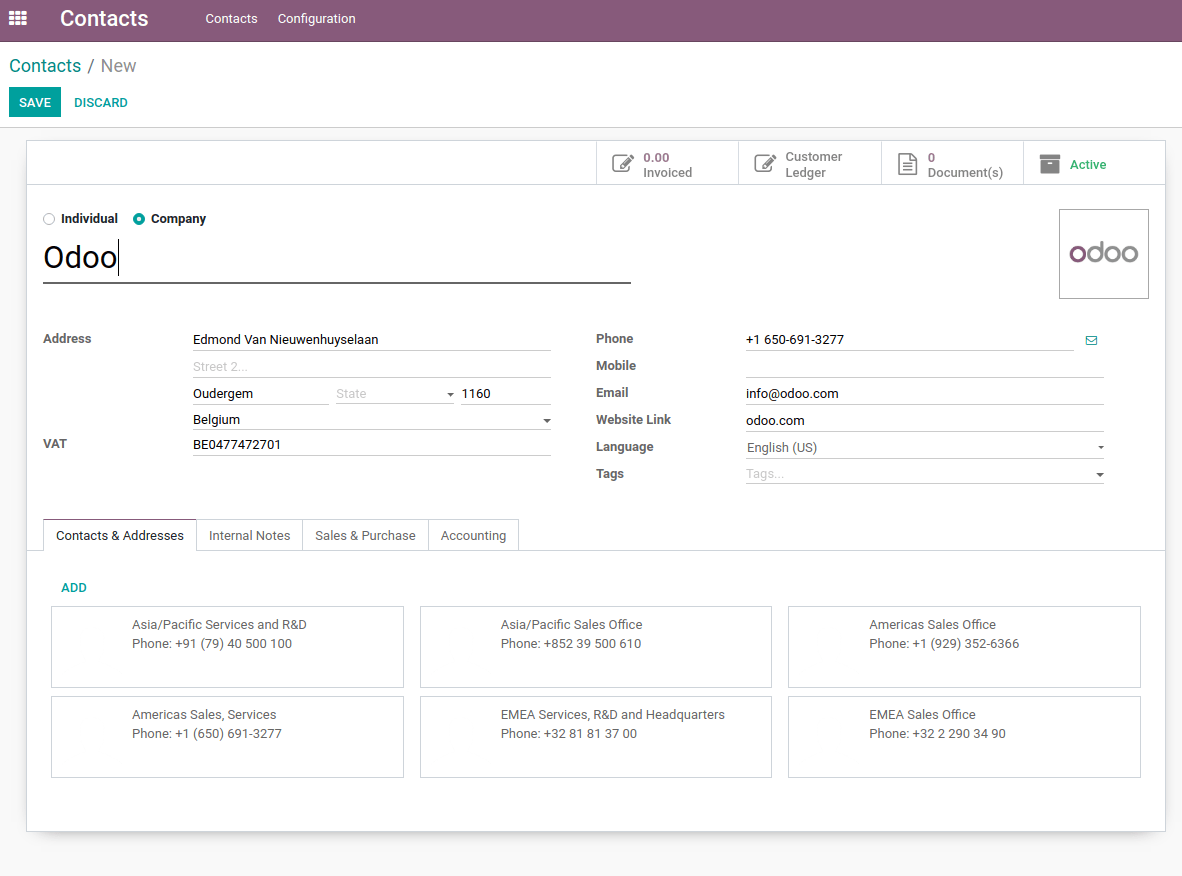Open the EMEA Sales Office contact card
Viewport: 1182px width, 876px height.
click(963, 737)
